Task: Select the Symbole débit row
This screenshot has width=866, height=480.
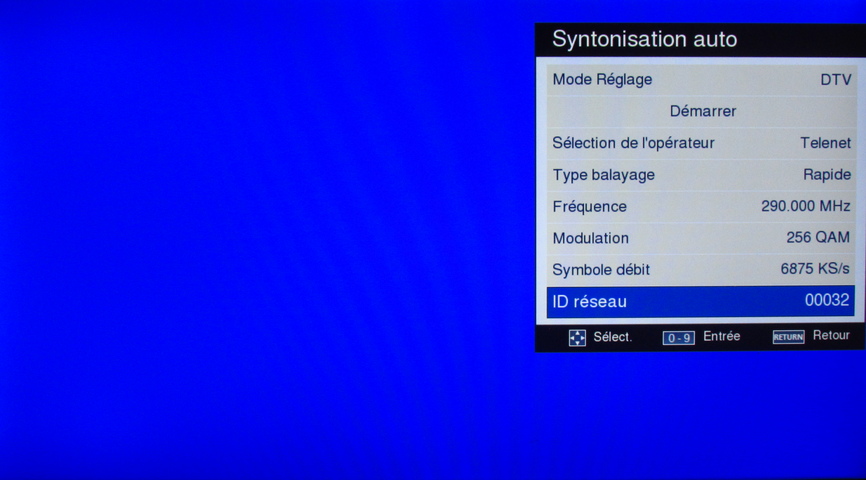Action: pos(701,270)
